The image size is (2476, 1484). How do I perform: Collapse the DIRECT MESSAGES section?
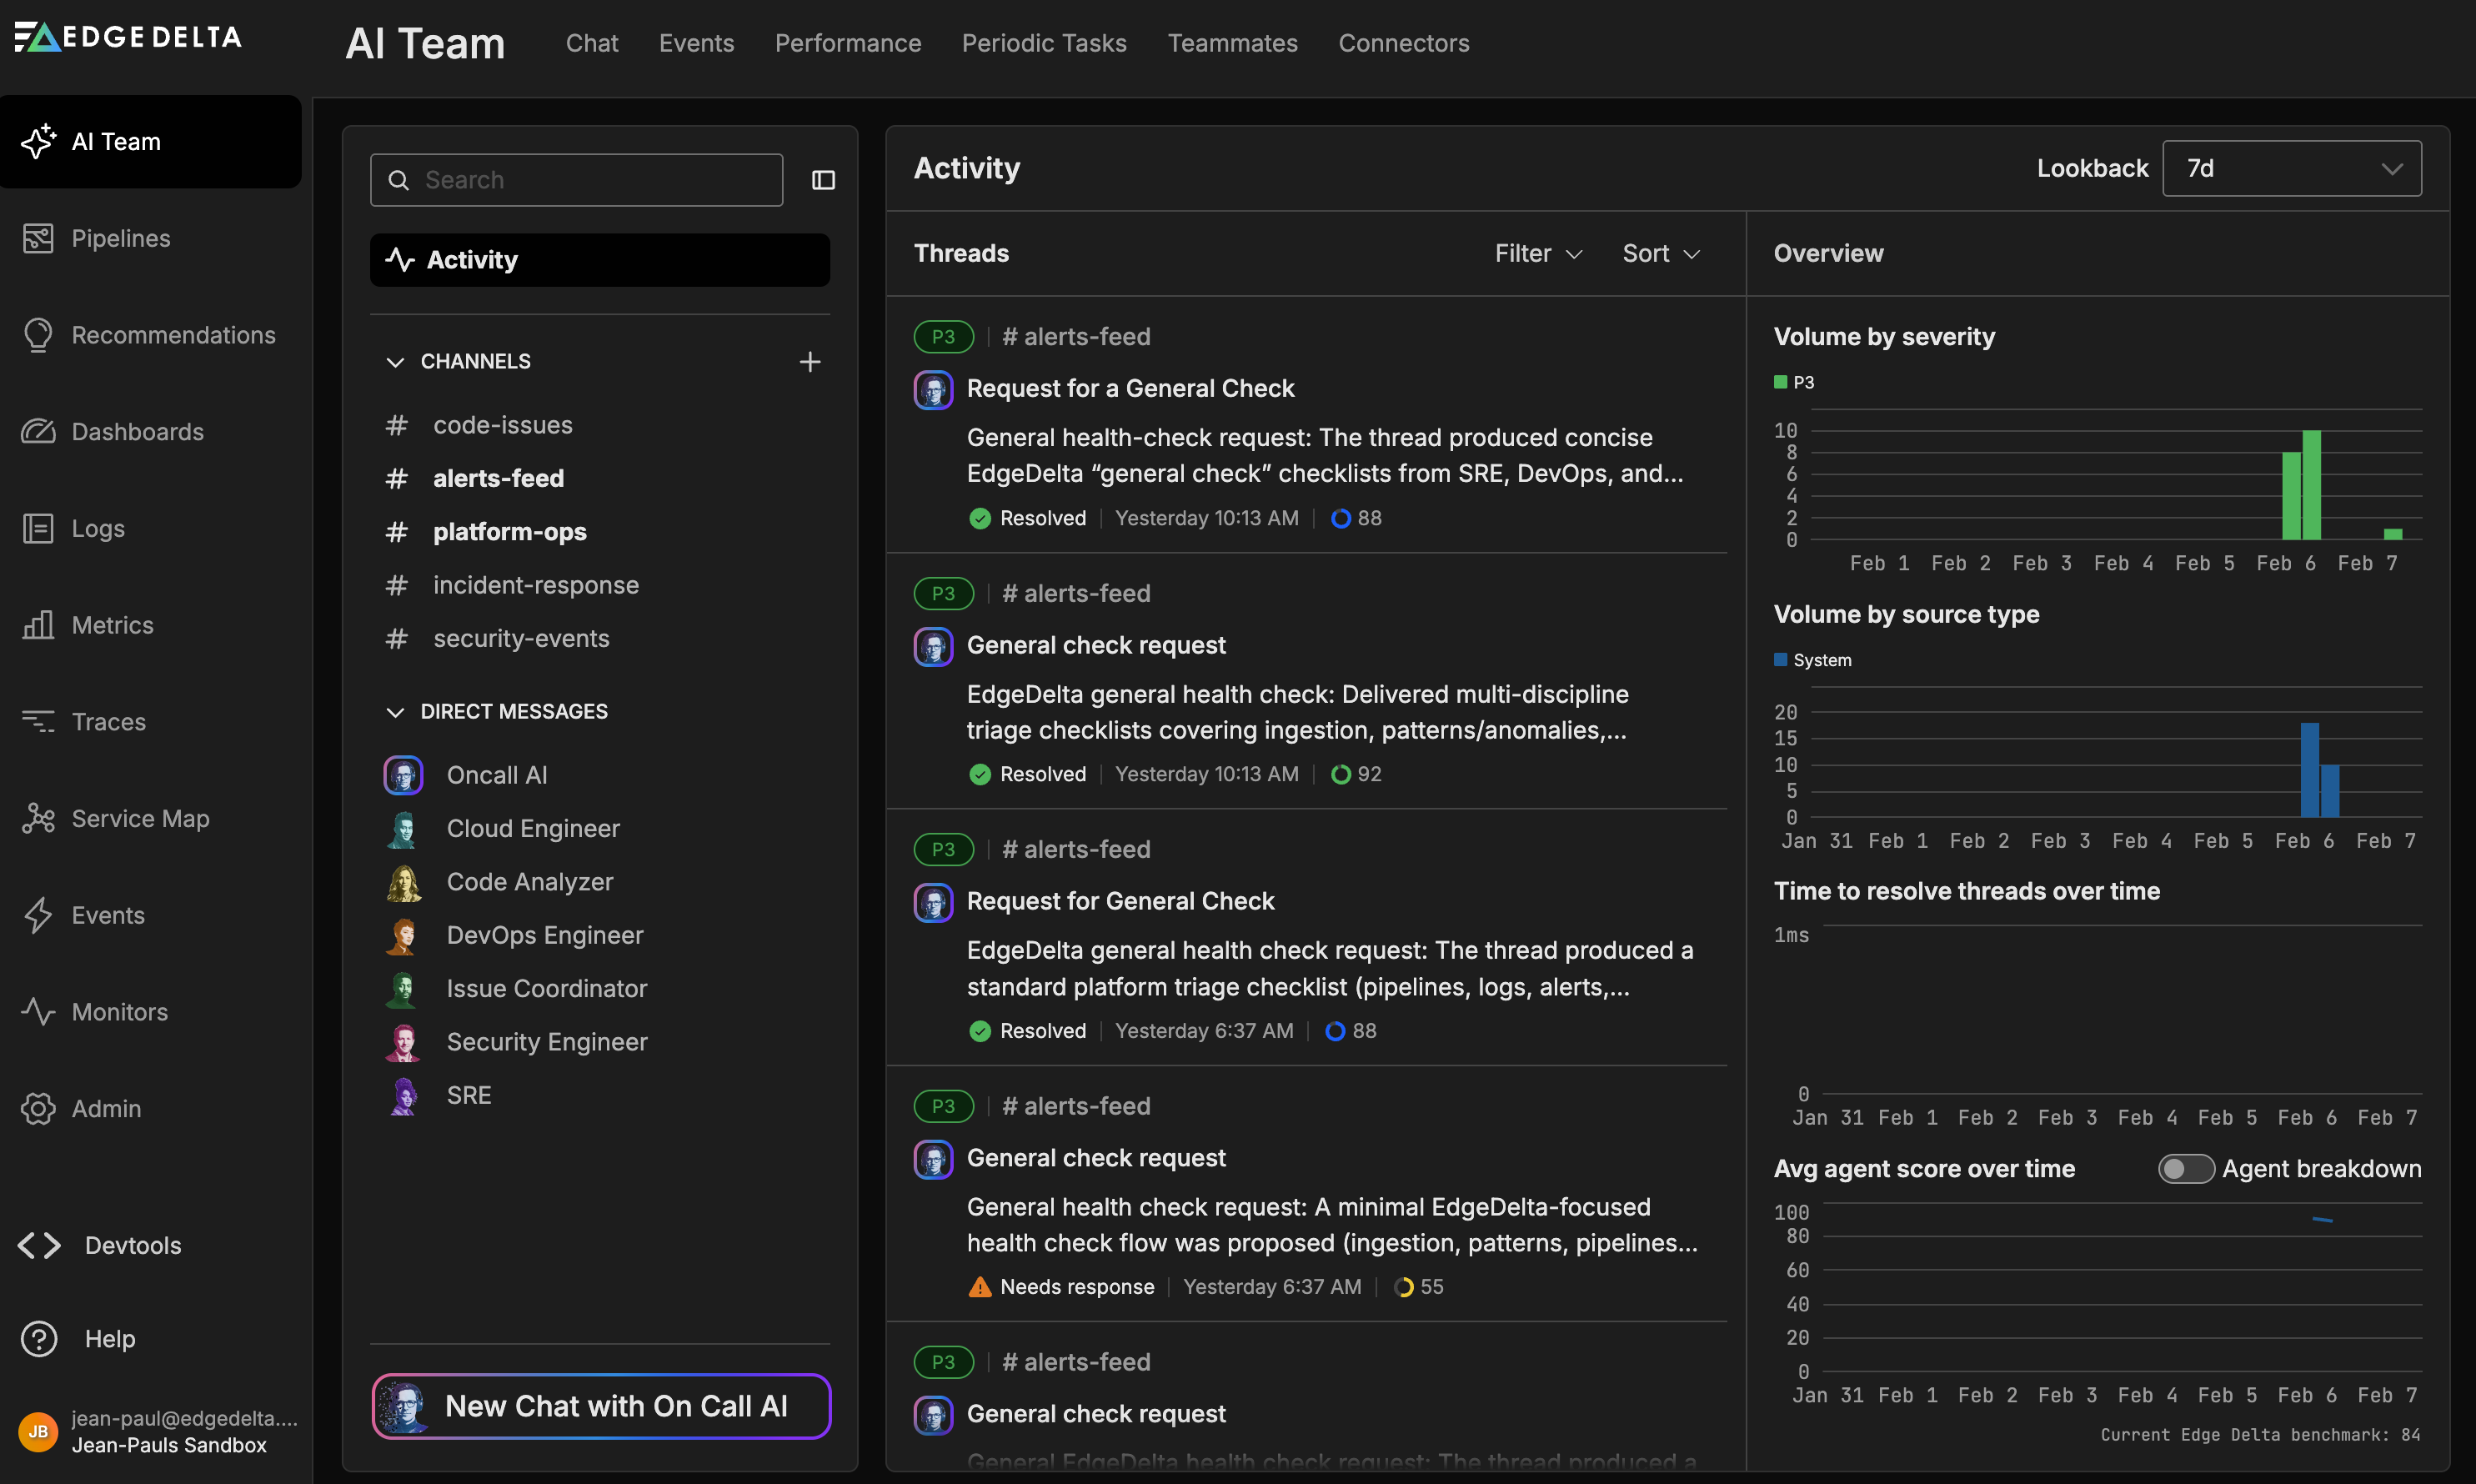395,711
